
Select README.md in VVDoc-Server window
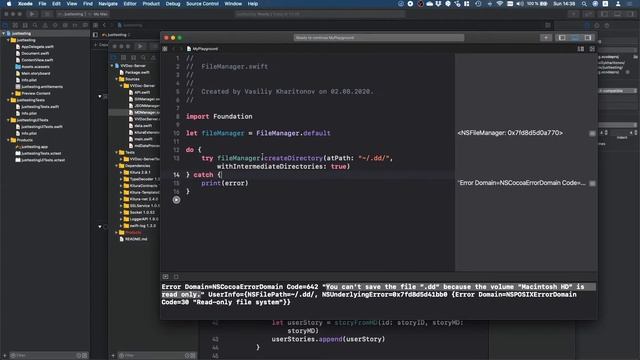pos(136,239)
